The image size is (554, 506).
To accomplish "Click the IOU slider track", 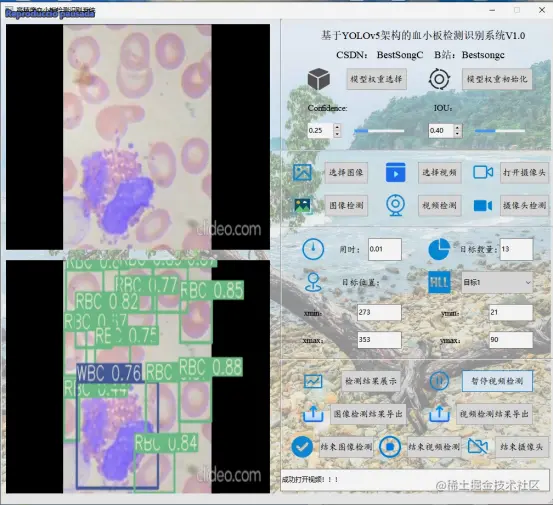I will click(500, 131).
